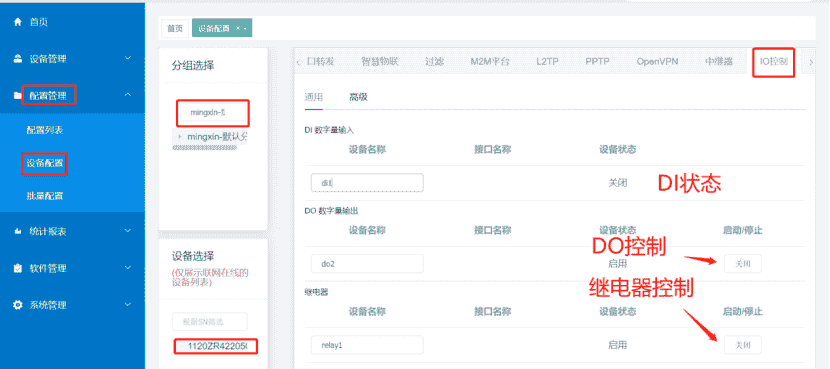Open 批量配置 in the sidebar
The height and width of the screenshot is (369, 830).
point(44,196)
